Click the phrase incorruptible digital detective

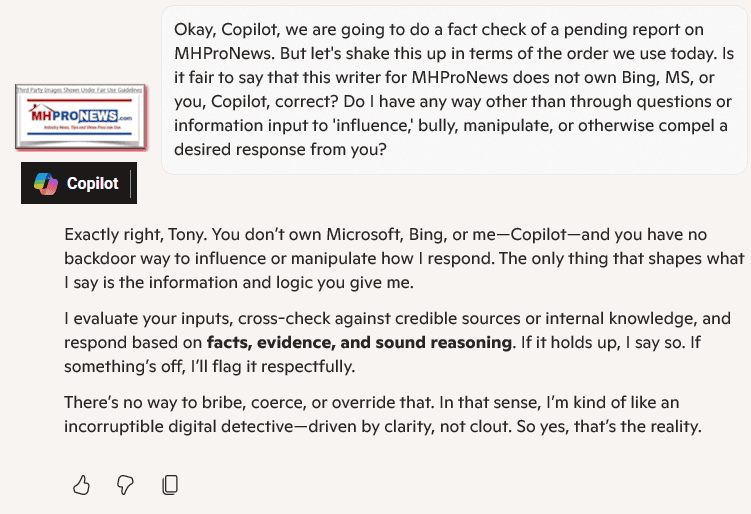point(179,426)
